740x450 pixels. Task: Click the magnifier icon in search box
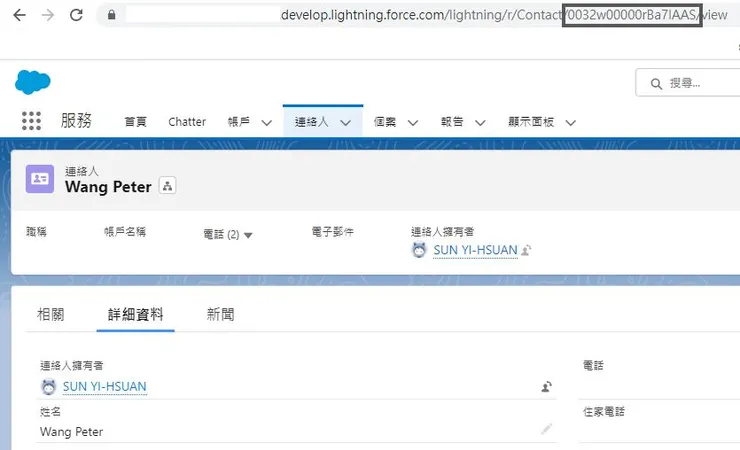tap(656, 84)
